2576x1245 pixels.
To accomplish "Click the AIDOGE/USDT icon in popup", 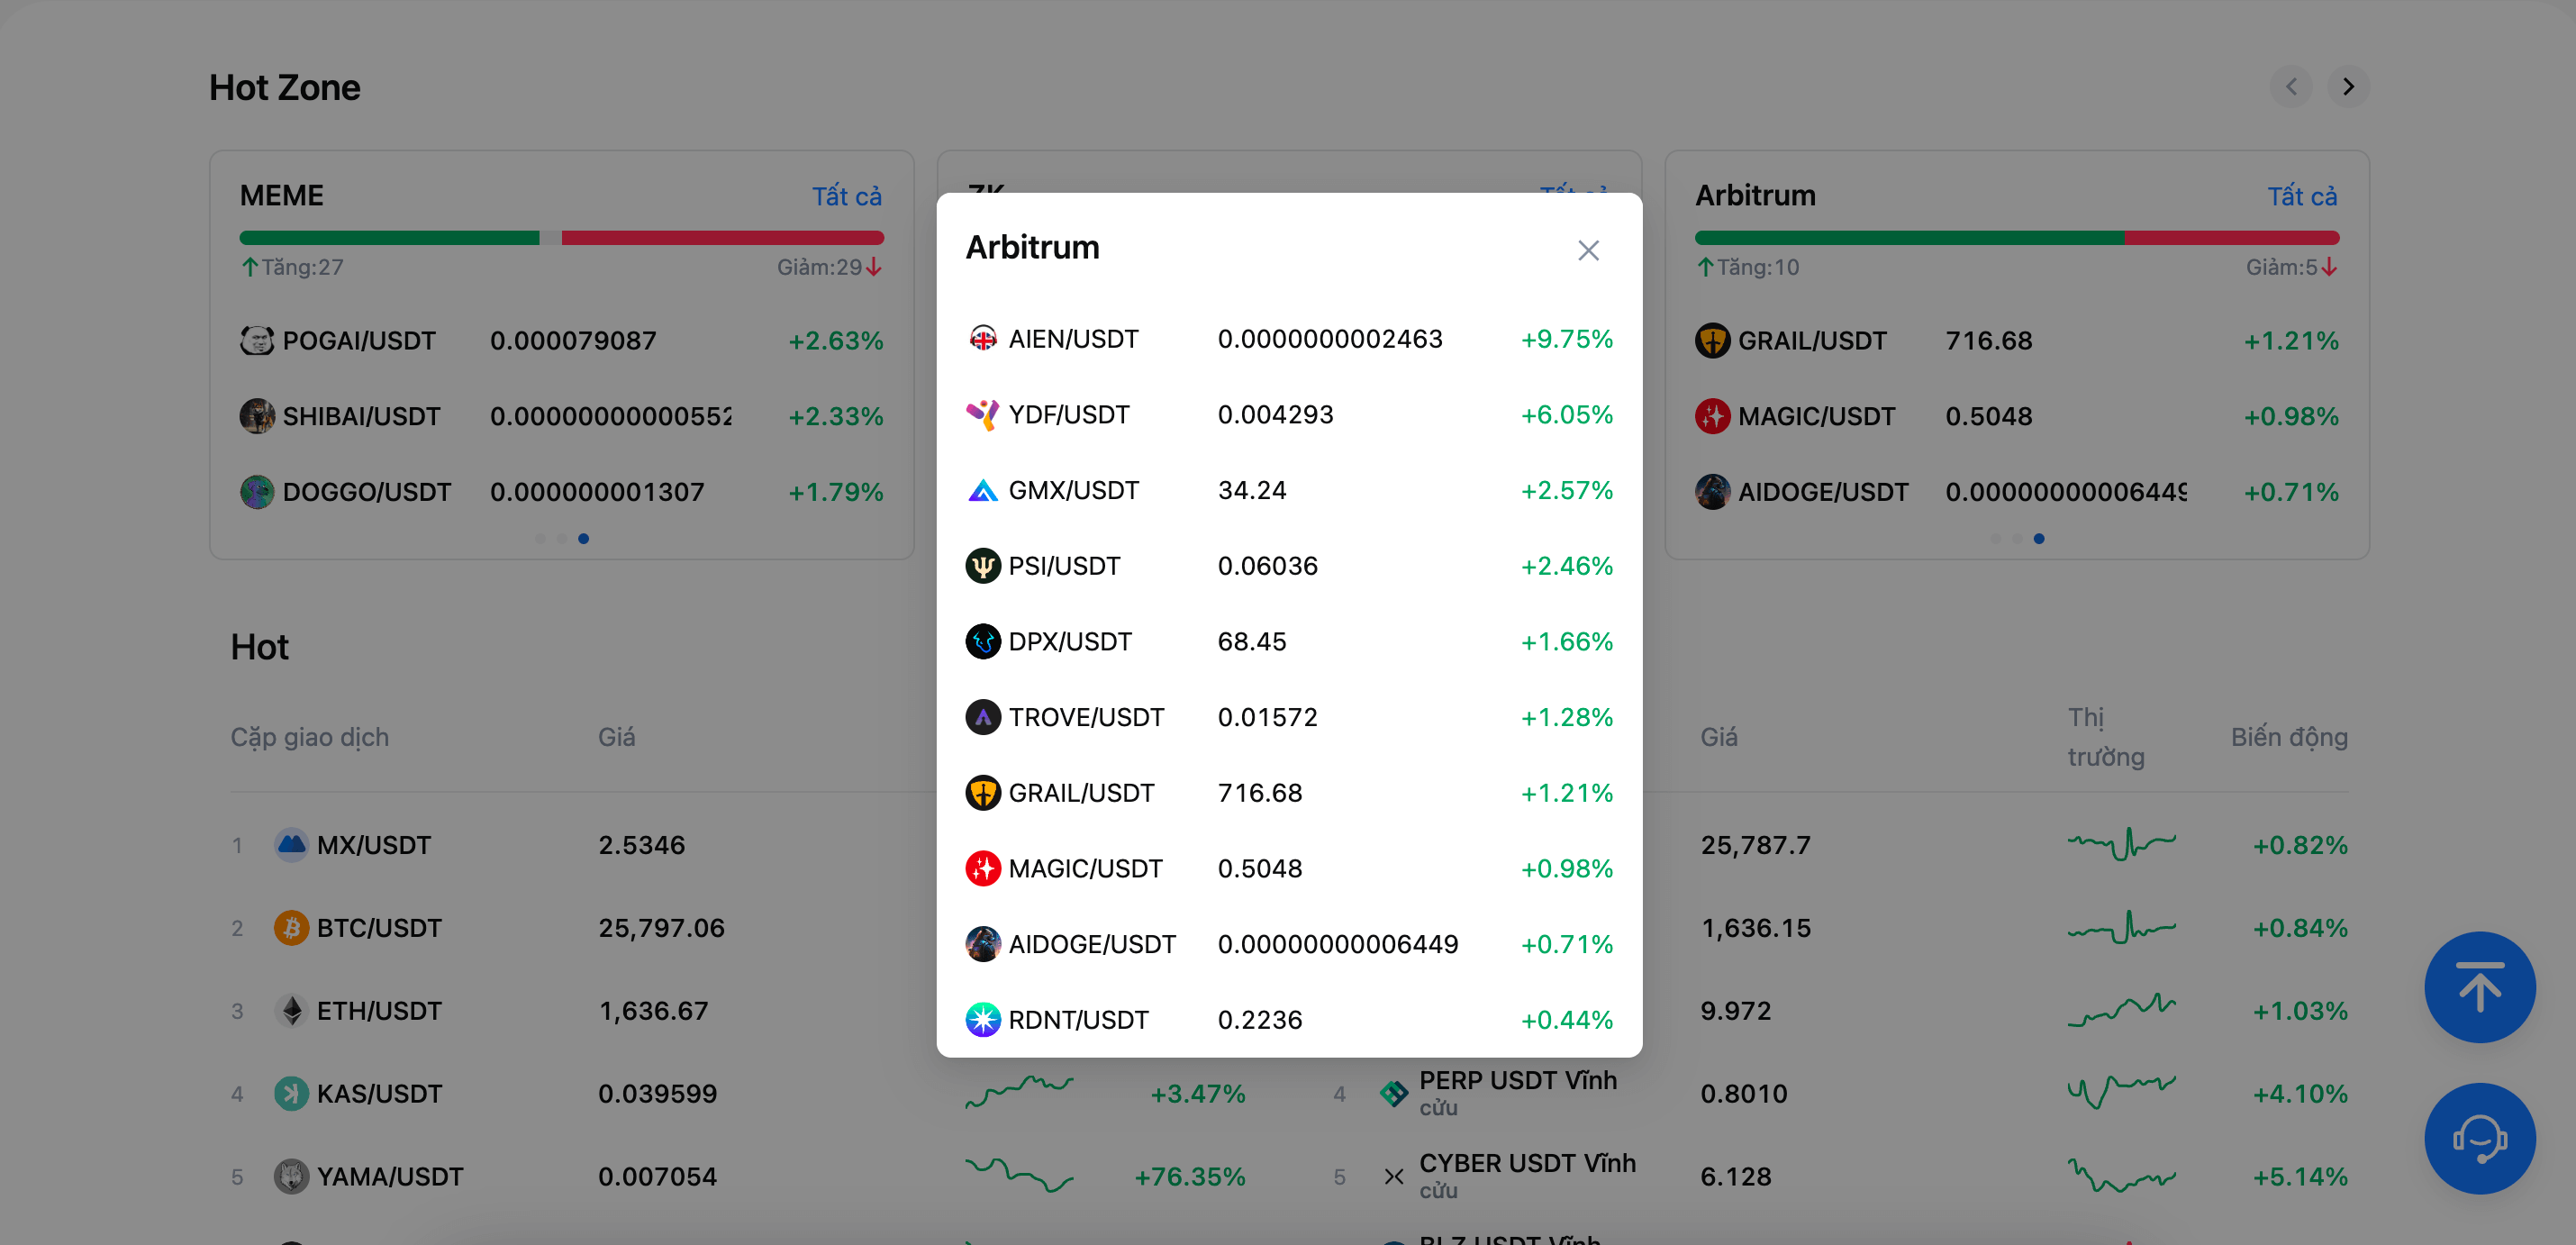I will click(x=983, y=944).
